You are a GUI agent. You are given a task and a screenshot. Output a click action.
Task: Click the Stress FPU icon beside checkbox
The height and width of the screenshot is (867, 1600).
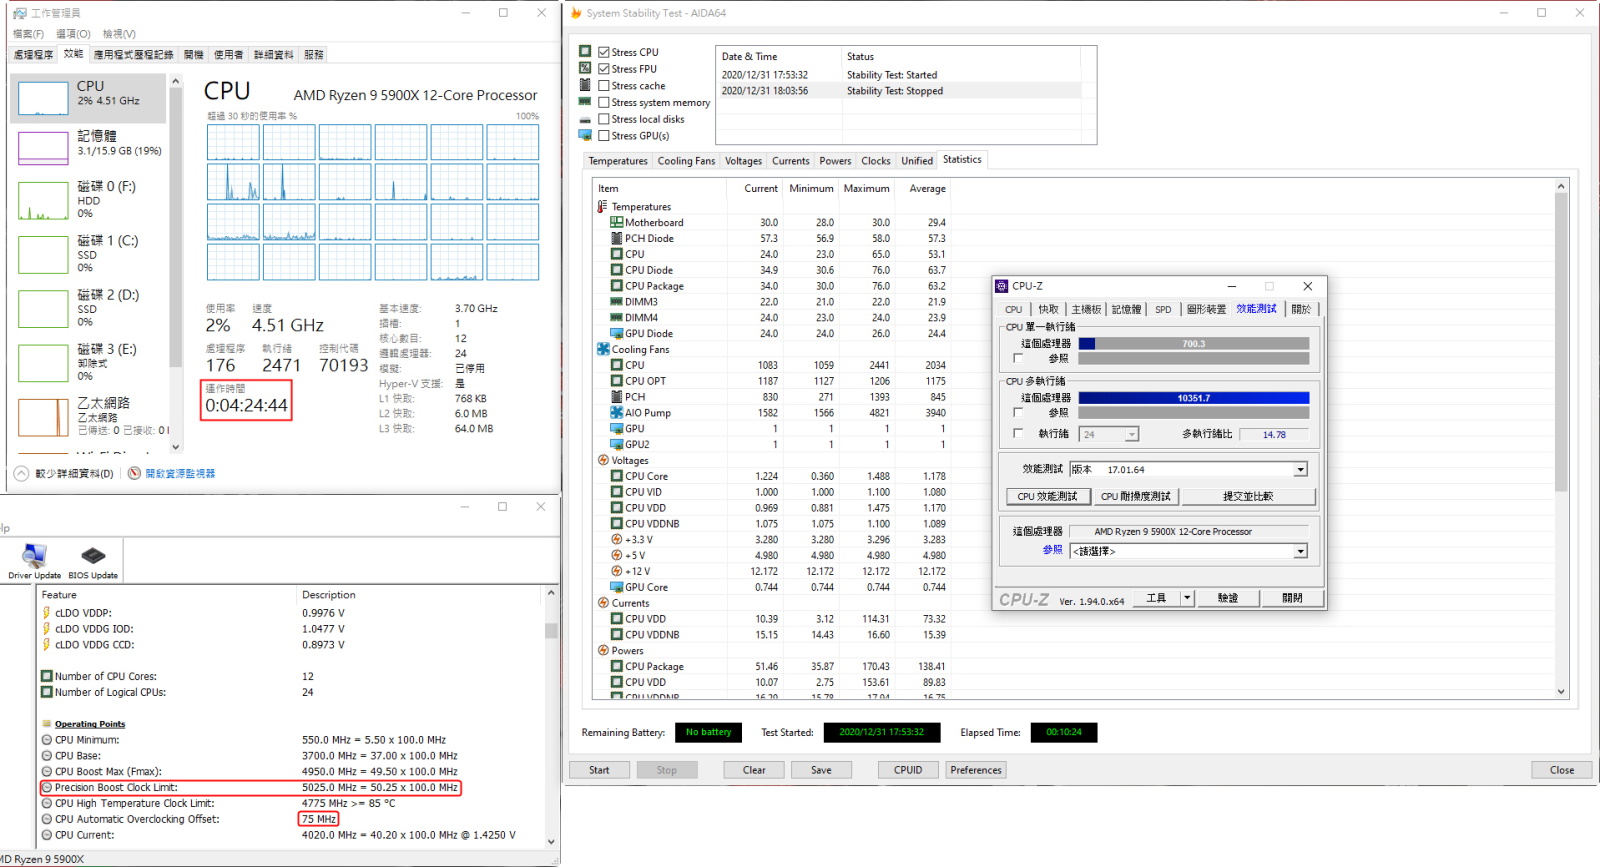click(x=585, y=68)
